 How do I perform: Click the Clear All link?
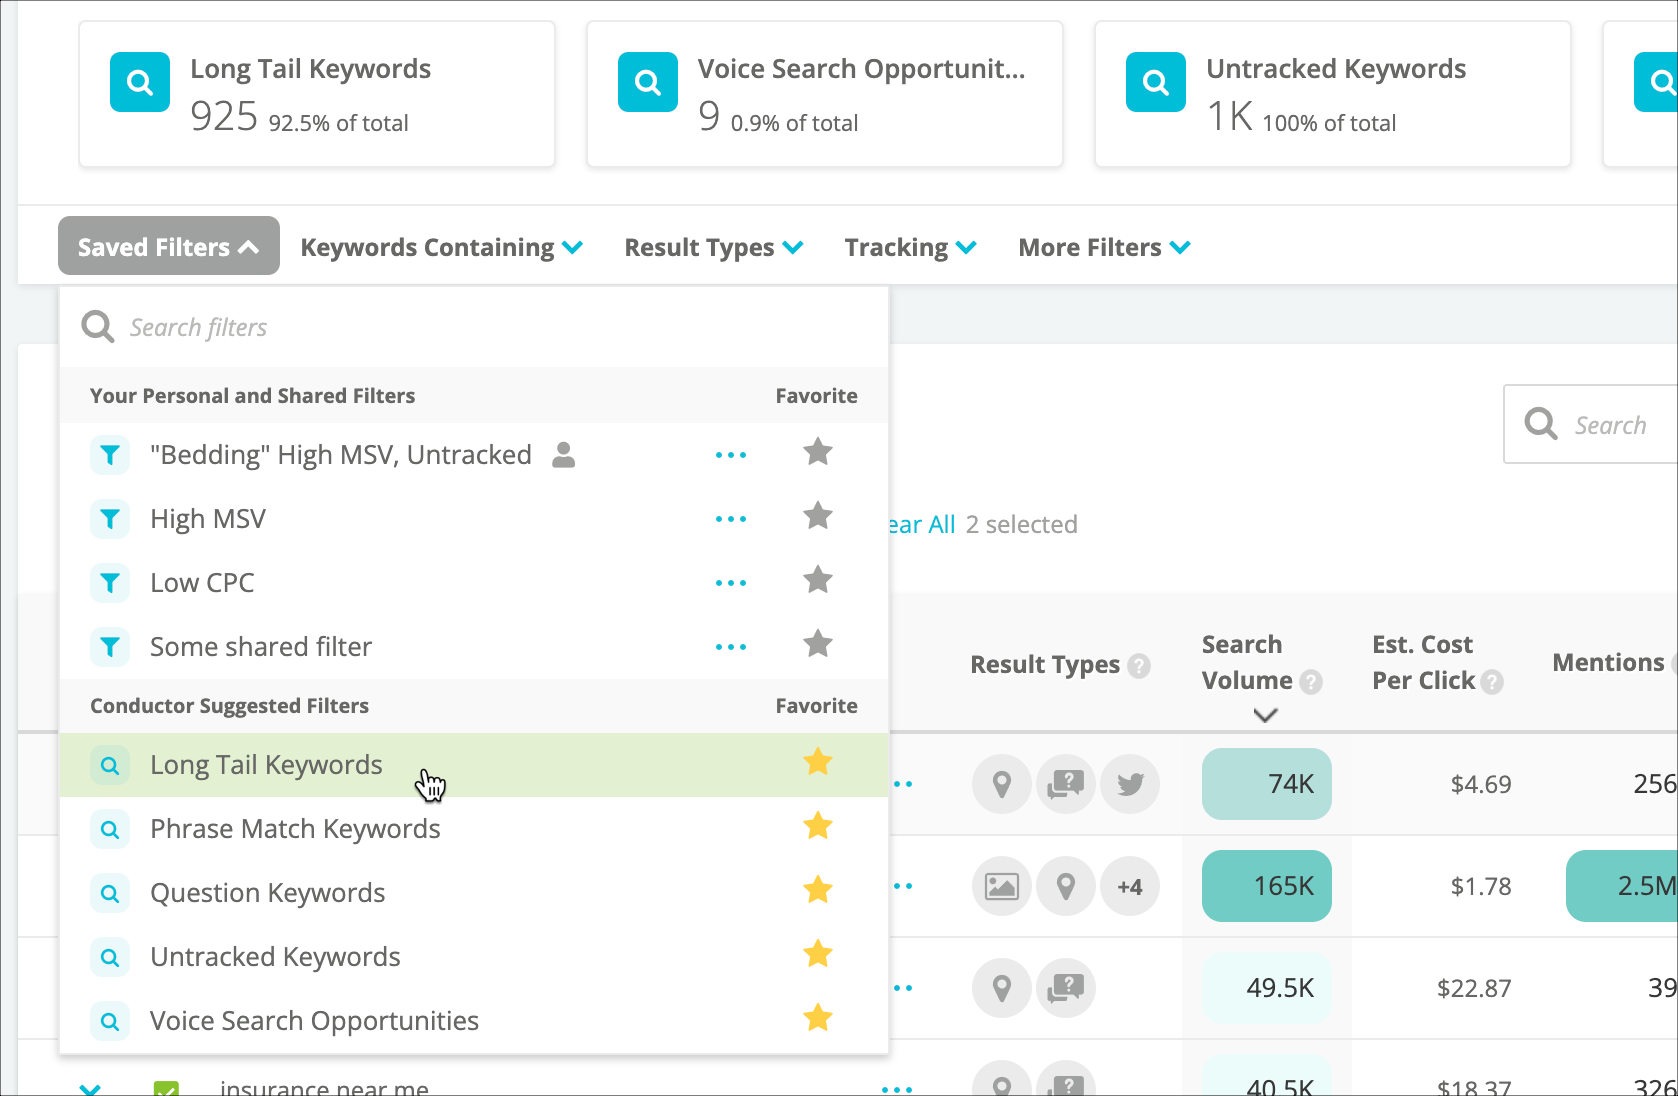(922, 525)
